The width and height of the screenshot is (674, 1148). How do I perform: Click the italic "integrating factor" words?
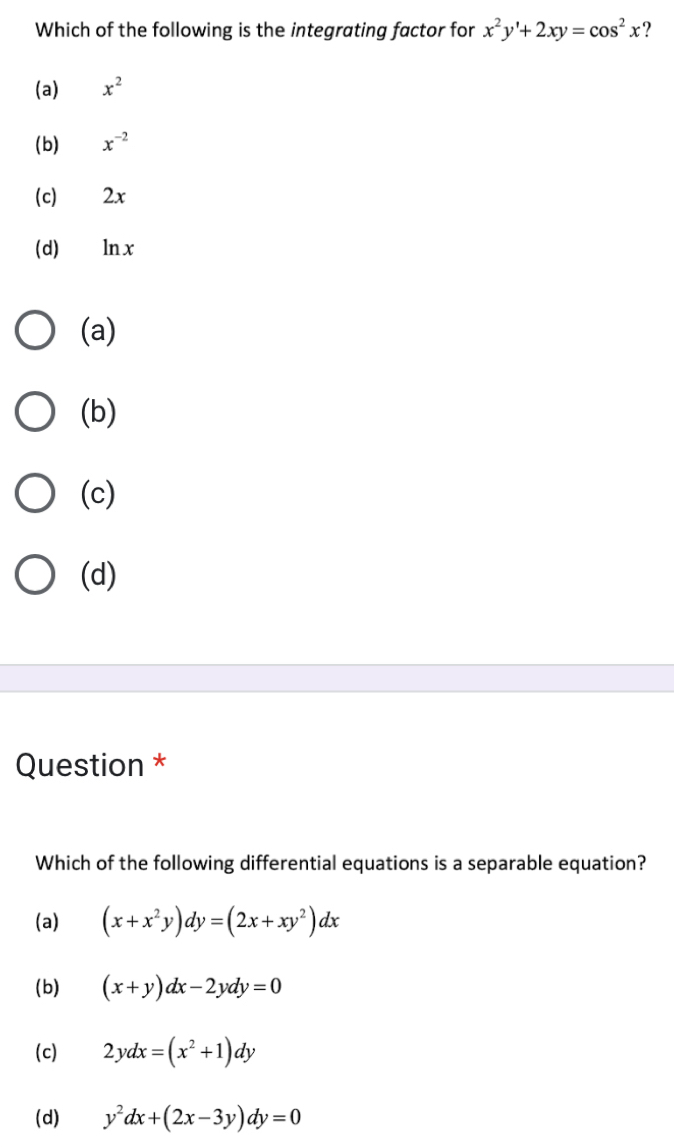point(367,30)
